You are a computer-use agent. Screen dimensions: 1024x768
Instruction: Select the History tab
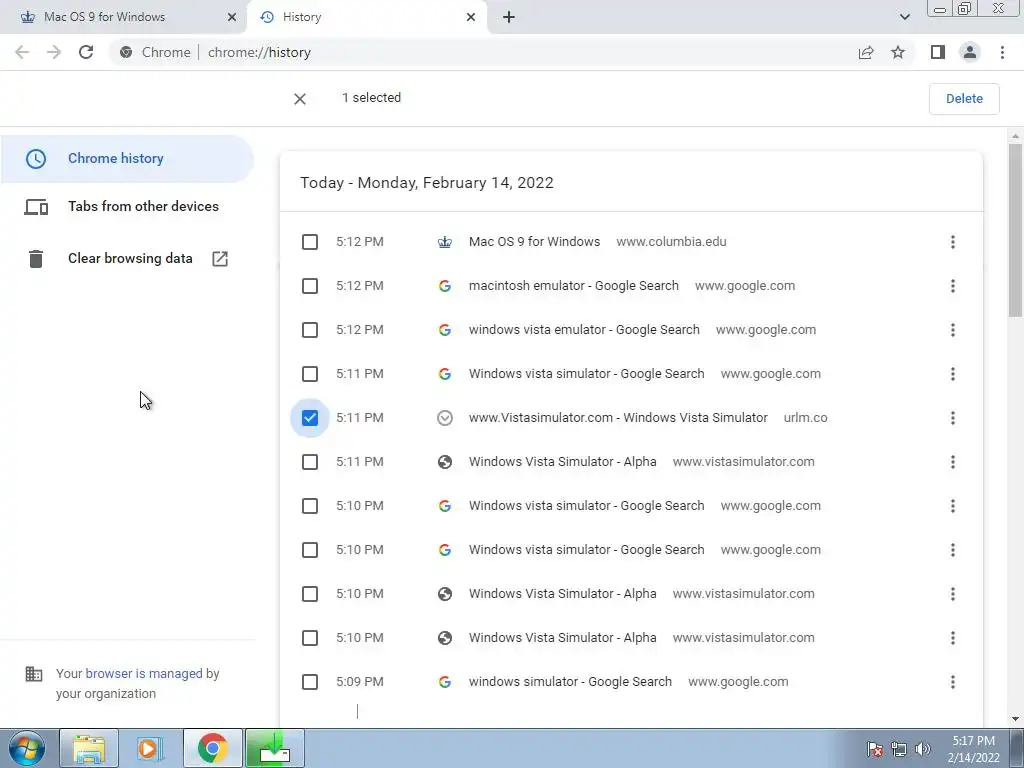click(368, 17)
